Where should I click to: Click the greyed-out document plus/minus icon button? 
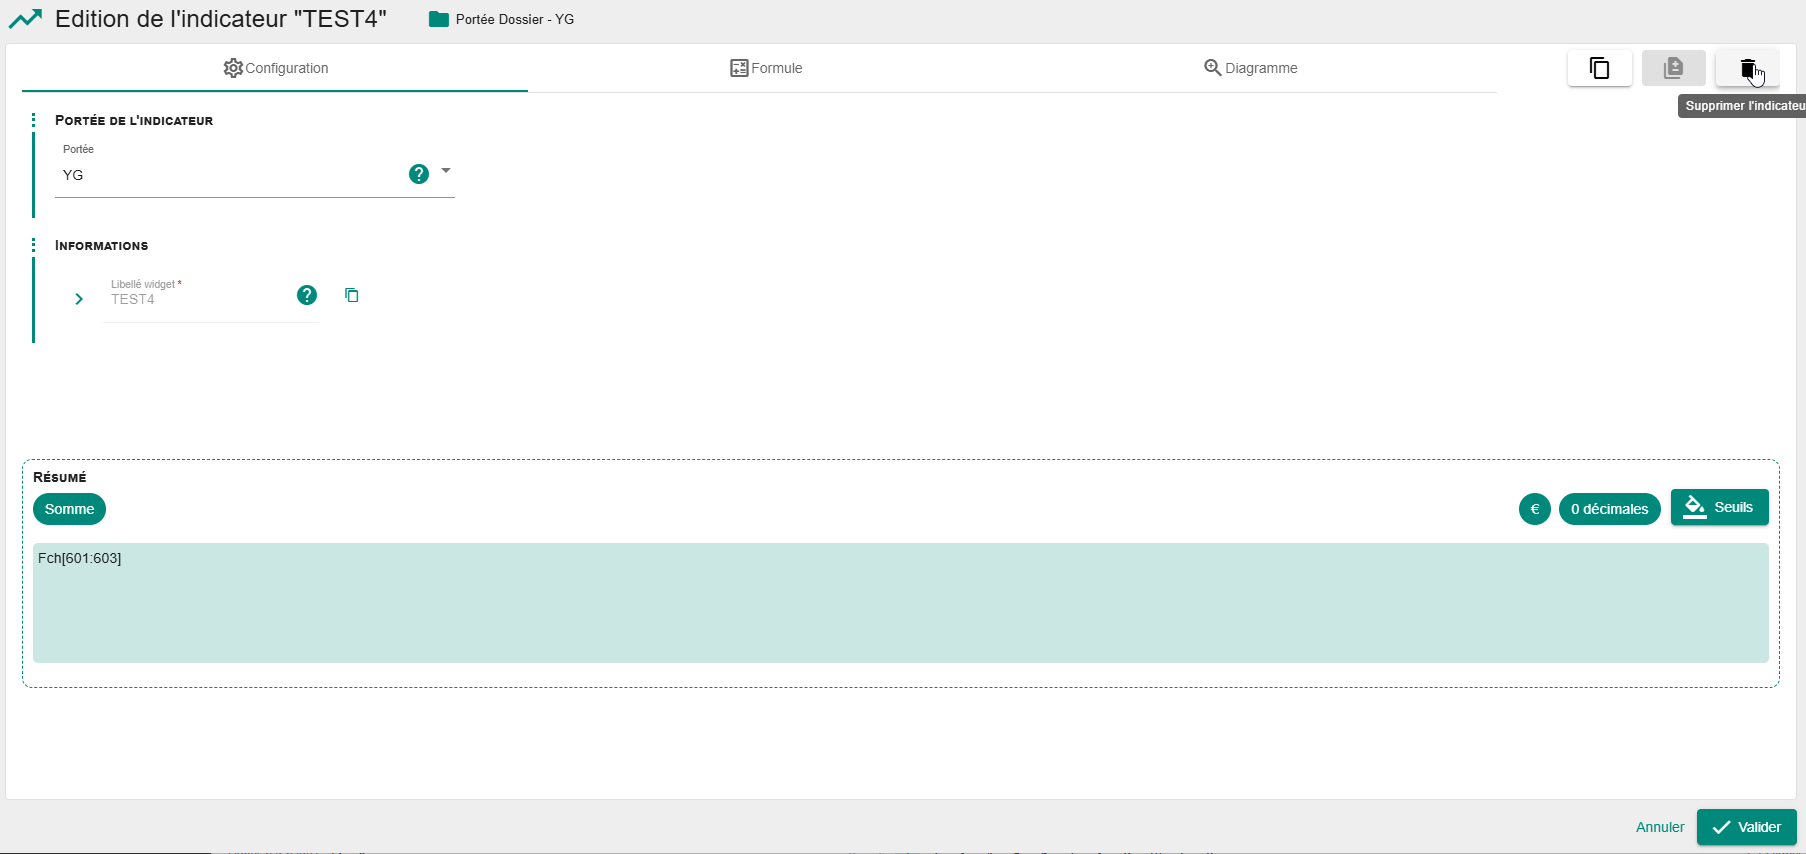pyautogui.click(x=1673, y=68)
